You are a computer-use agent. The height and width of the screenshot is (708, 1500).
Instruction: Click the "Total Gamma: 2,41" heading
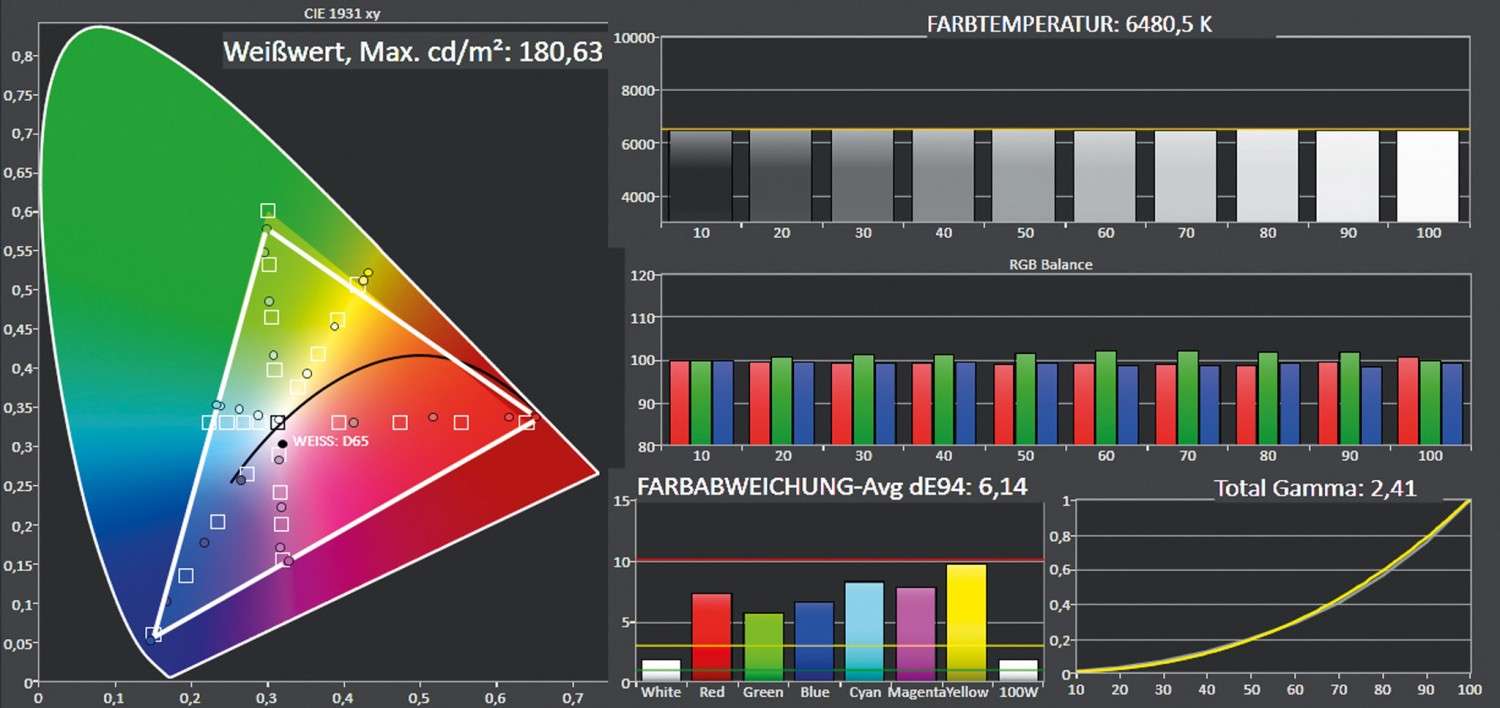1314,489
